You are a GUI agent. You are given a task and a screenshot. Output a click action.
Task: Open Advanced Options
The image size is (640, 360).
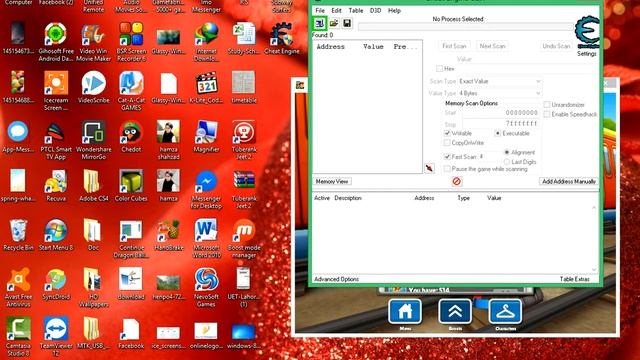click(336, 279)
